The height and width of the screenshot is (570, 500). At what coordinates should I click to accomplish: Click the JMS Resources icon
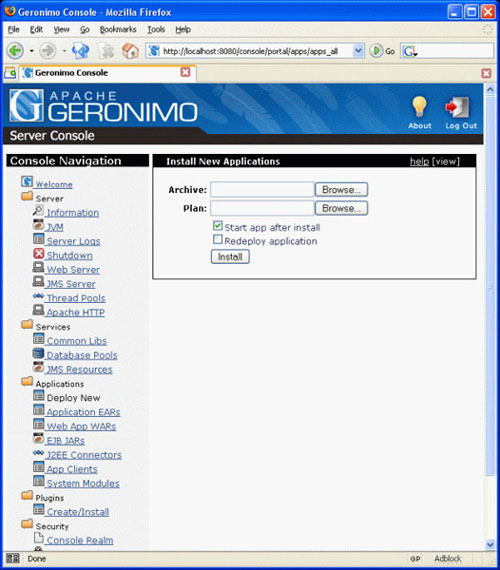(x=38, y=367)
